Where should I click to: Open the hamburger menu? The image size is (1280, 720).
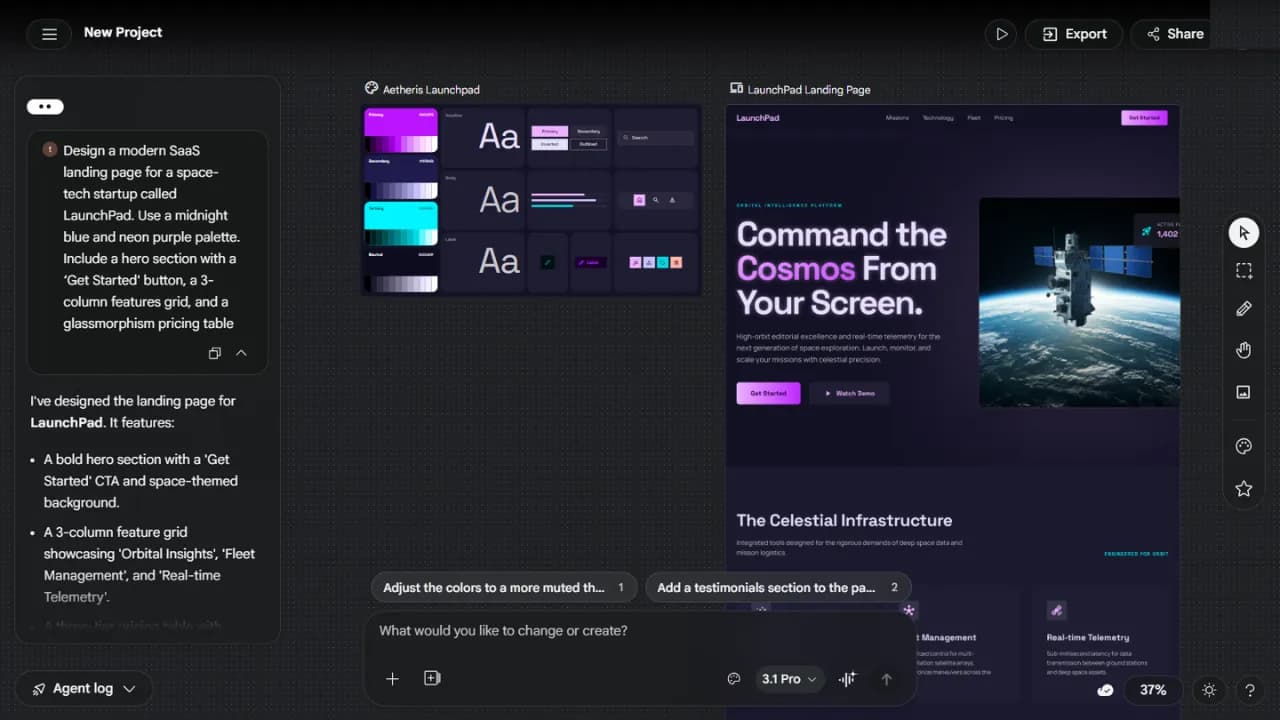pyautogui.click(x=49, y=34)
